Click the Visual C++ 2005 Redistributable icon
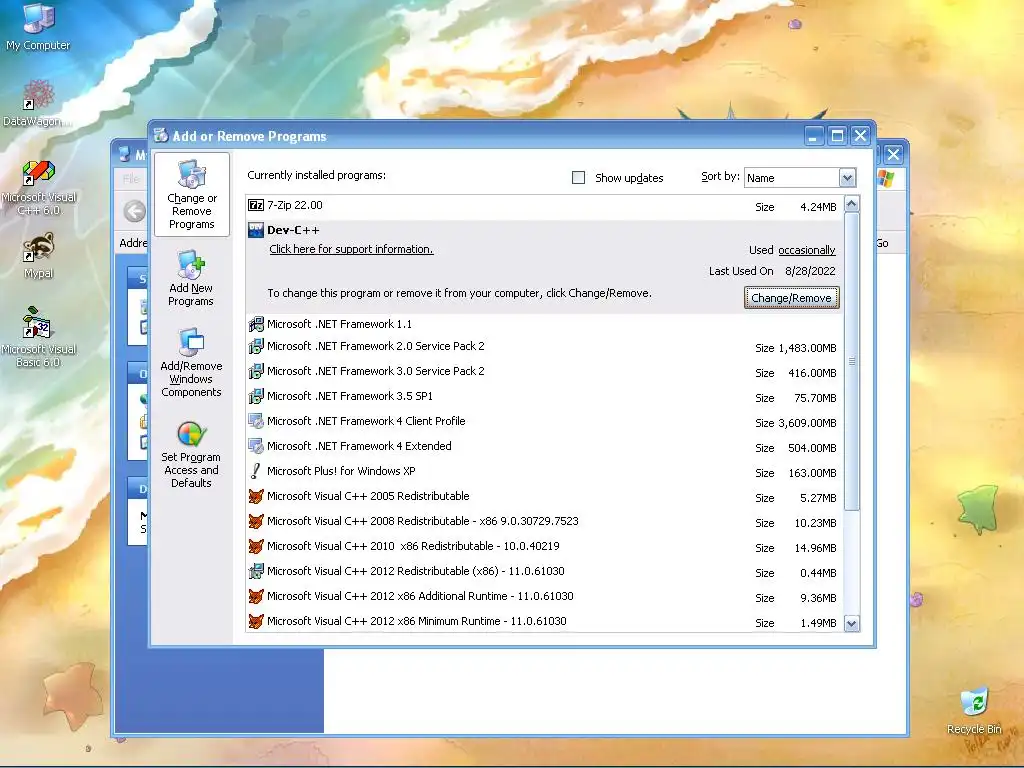Image resolution: width=1024 pixels, height=768 pixels. click(256, 496)
